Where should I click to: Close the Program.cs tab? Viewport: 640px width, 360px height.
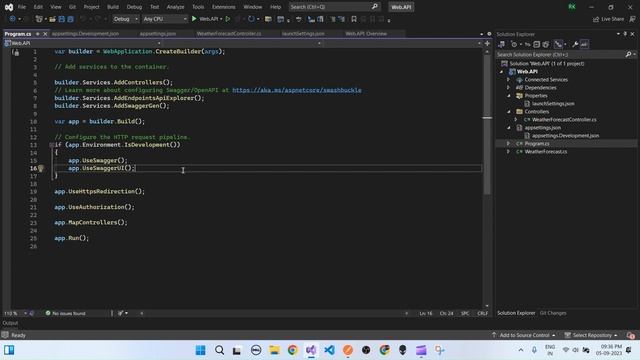45,34
